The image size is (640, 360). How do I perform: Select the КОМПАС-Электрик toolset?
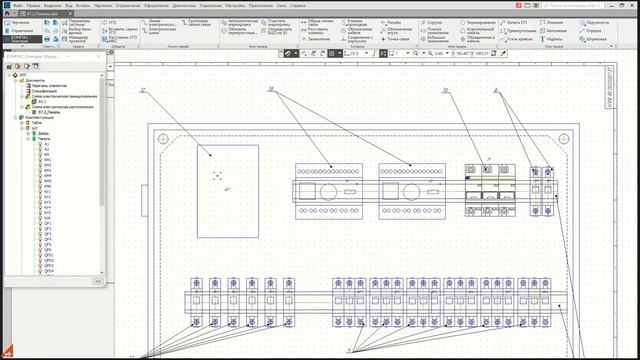[x=22, y=39]
